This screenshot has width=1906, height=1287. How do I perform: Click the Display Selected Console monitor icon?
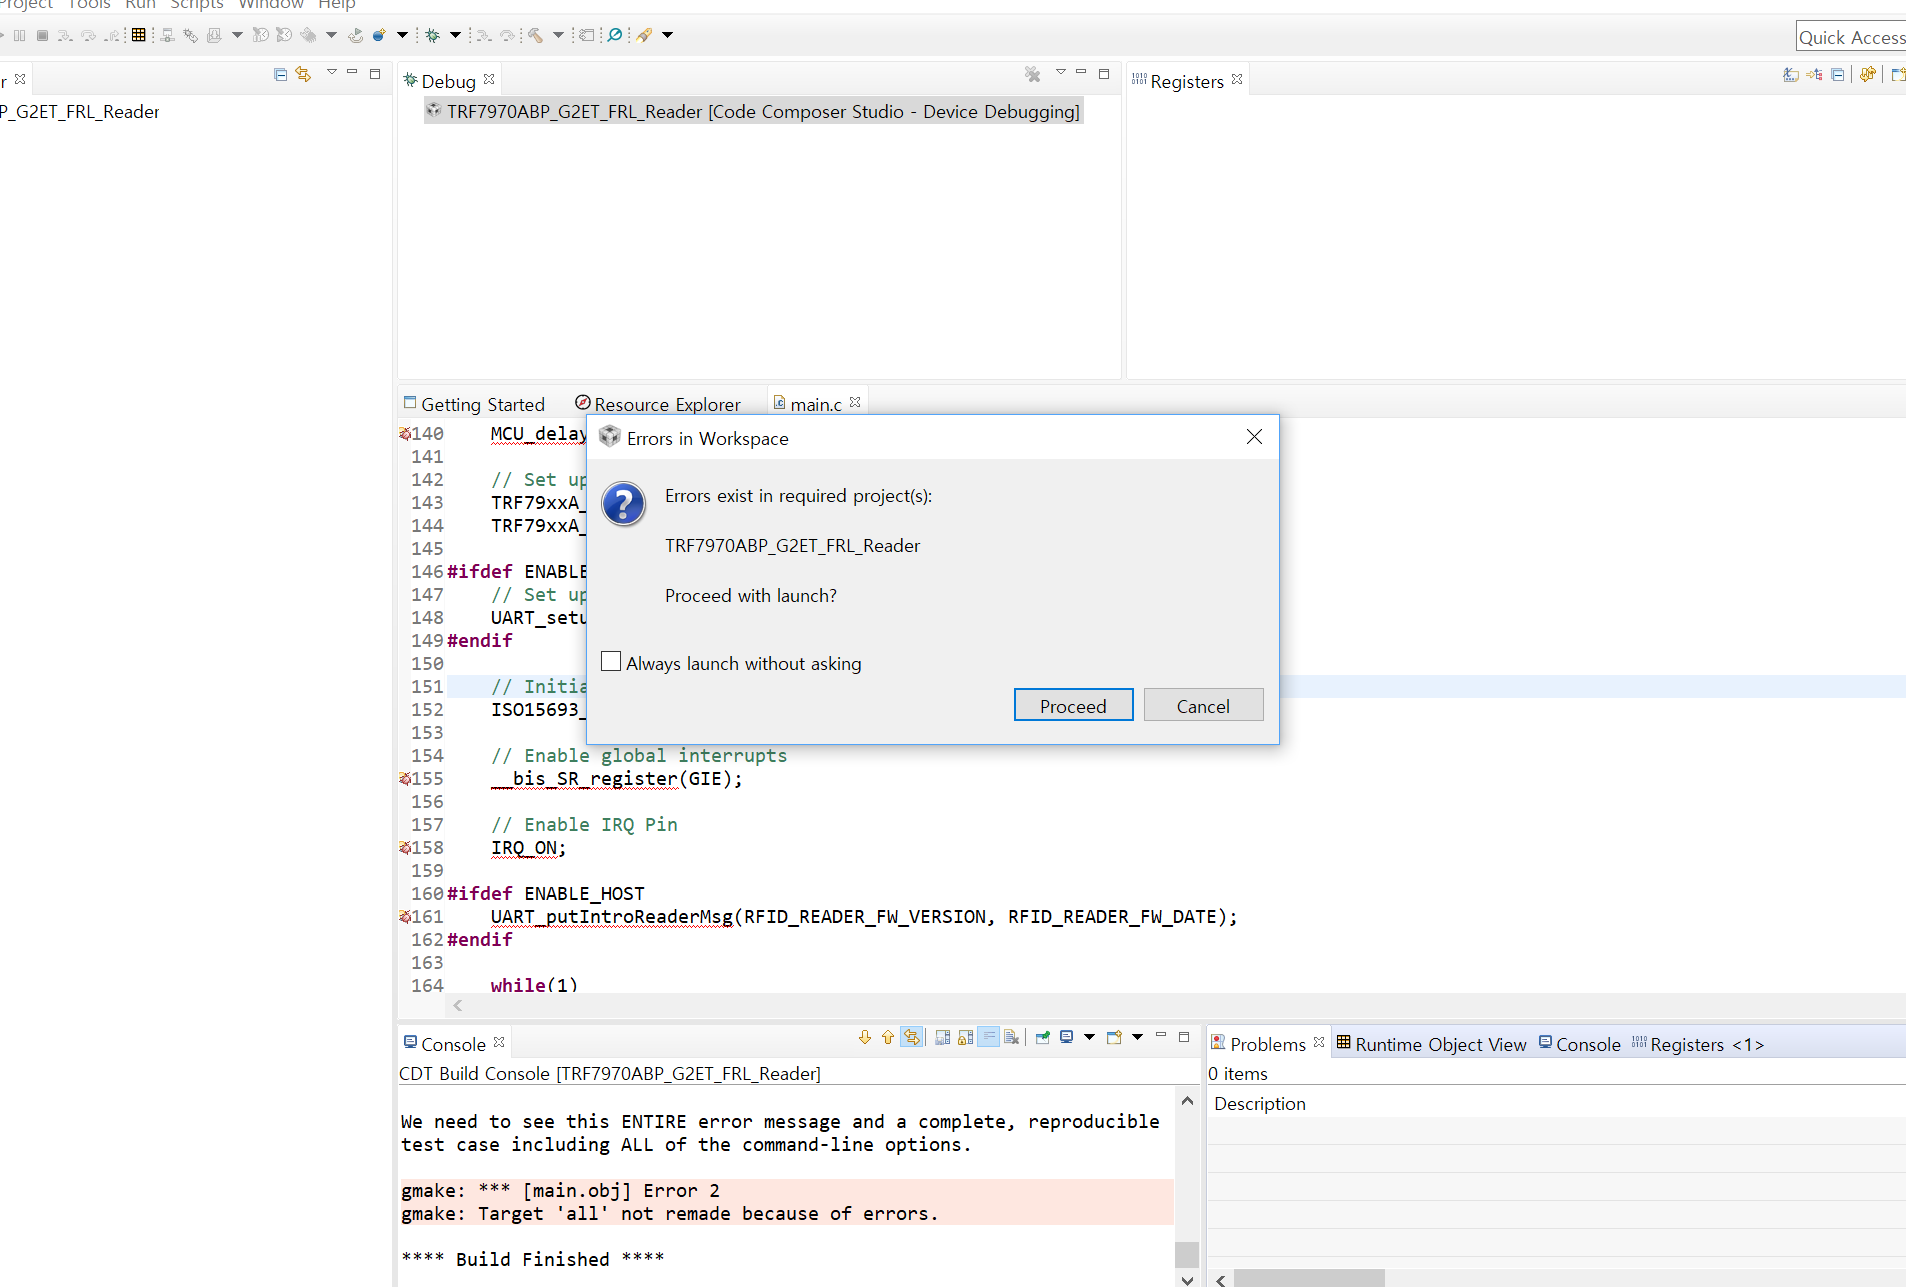coord(1067,1037)
